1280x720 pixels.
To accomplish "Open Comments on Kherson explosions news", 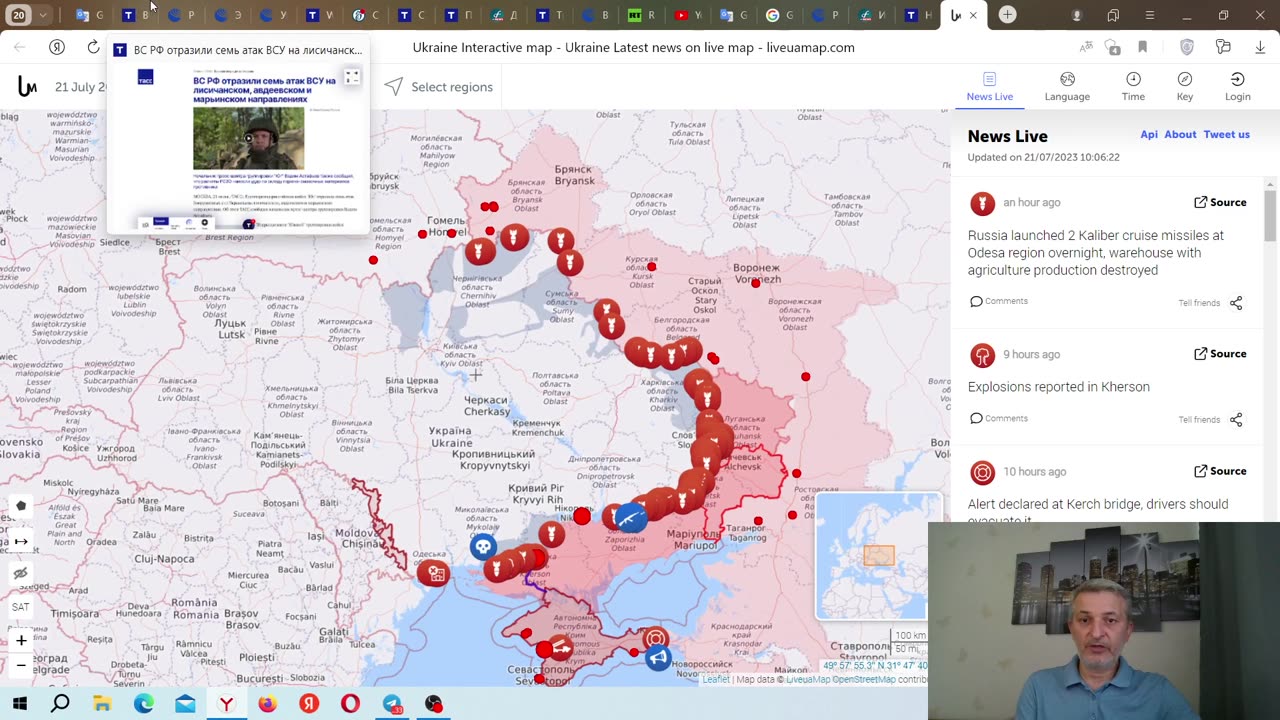I will [x=999, y=418].
